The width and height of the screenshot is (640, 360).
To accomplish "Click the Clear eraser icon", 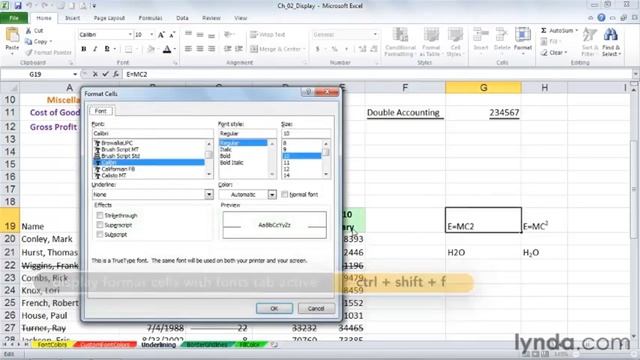I will 544,53.
